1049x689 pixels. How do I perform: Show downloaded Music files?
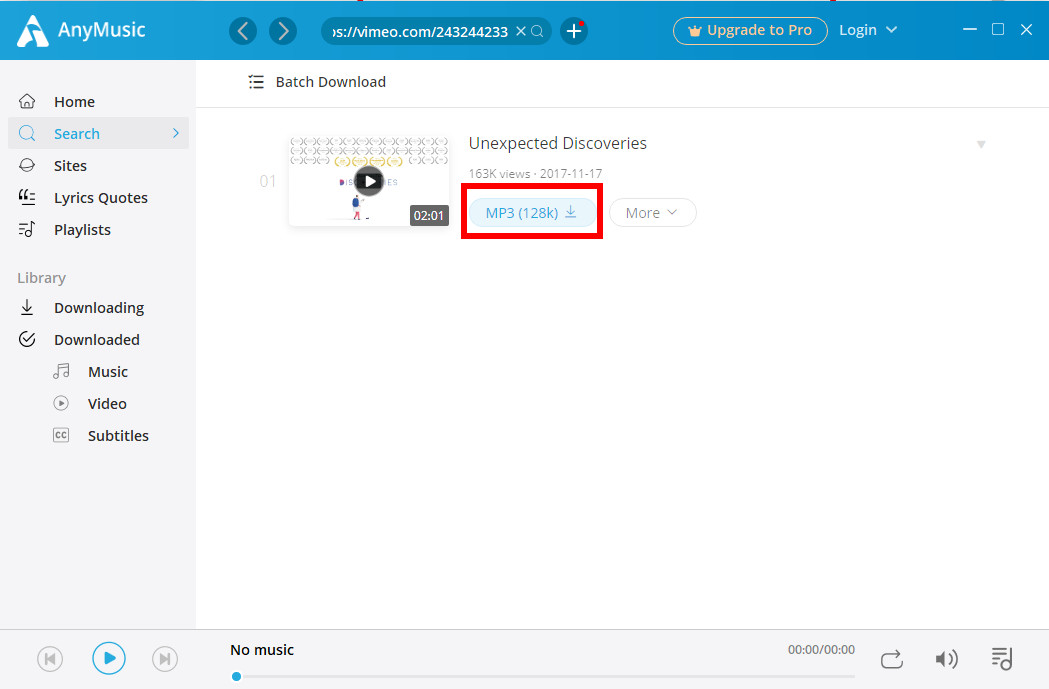(x=98, y=372)
